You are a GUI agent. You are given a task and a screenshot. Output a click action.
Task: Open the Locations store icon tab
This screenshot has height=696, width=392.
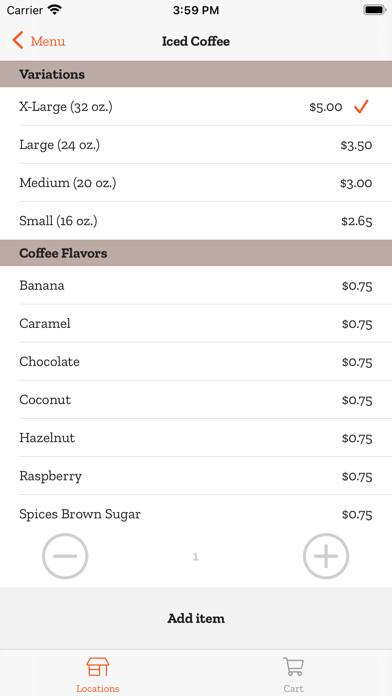tap(98, 667)
